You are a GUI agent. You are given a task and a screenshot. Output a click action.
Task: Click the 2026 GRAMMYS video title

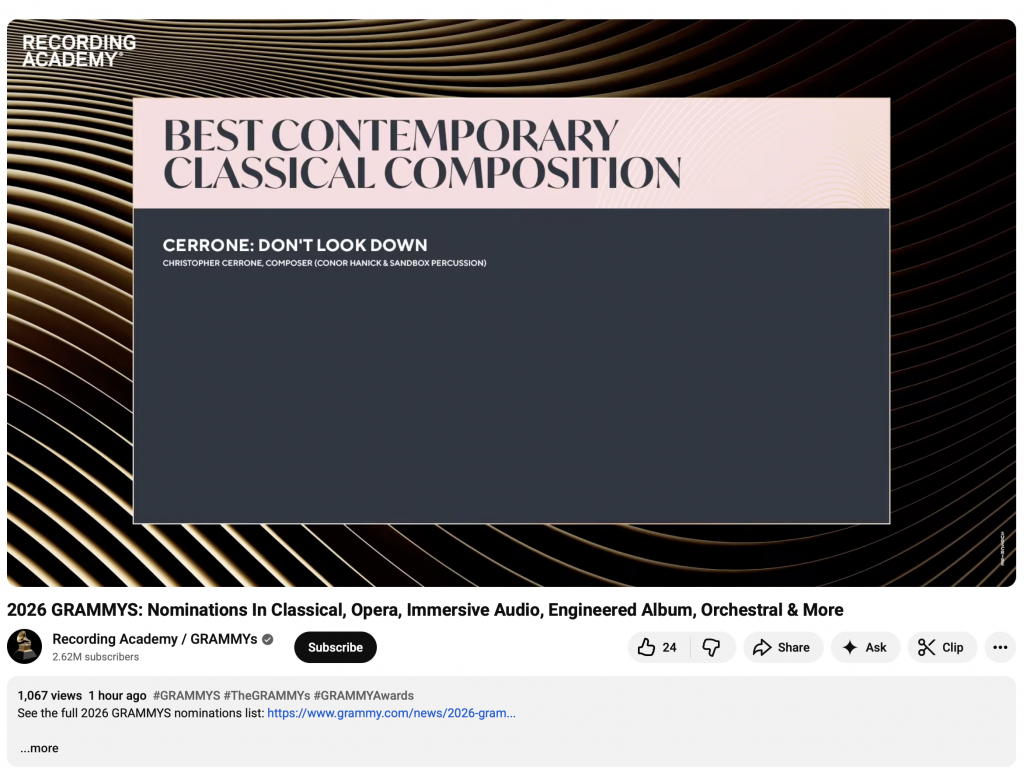pos(425,610)
